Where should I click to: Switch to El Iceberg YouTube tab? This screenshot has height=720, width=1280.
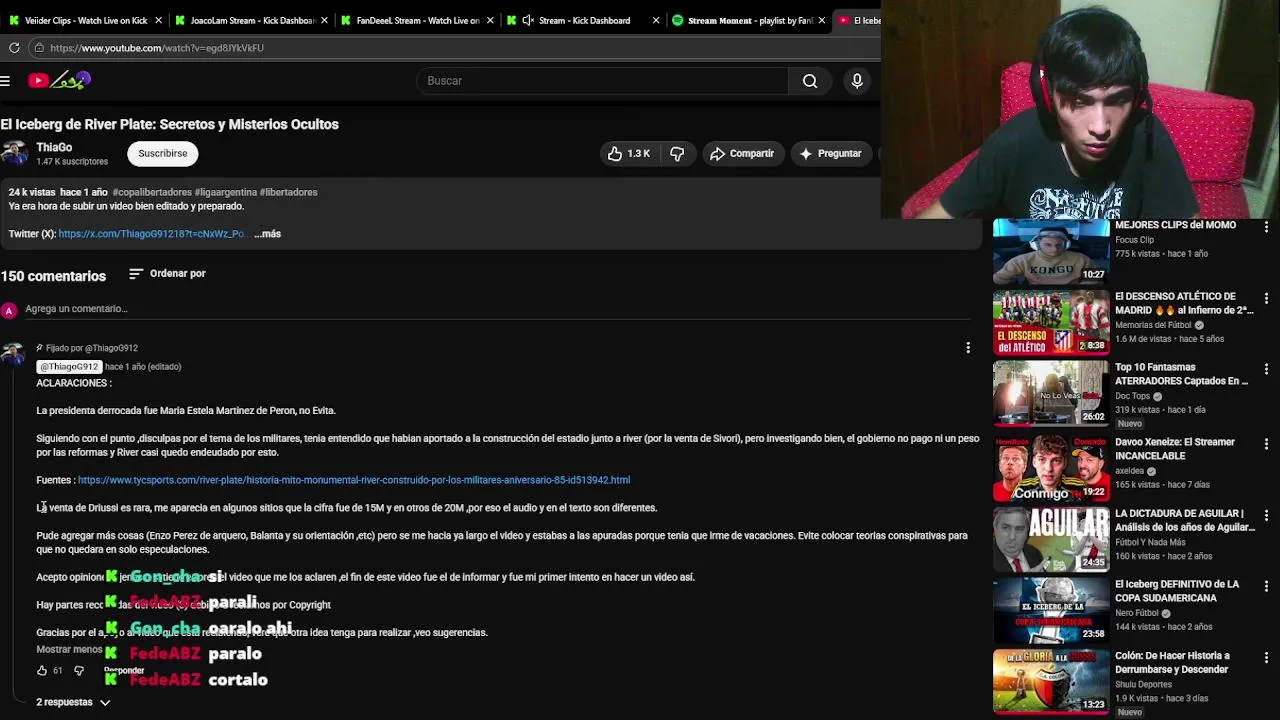point(858,20)
